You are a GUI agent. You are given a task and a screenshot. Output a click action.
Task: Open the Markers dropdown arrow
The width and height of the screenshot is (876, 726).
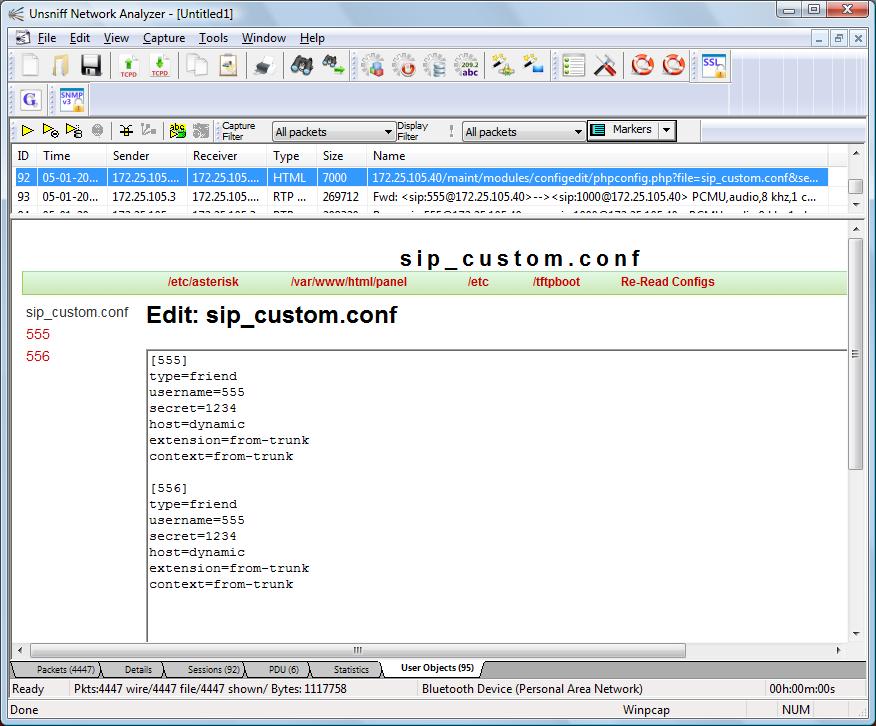(x=667, y=131)
